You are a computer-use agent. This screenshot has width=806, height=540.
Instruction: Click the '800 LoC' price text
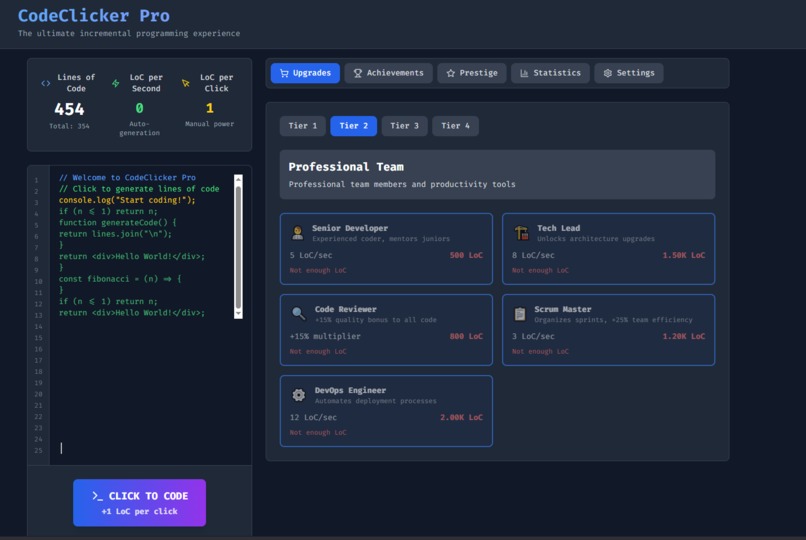[x=466, y=337]
